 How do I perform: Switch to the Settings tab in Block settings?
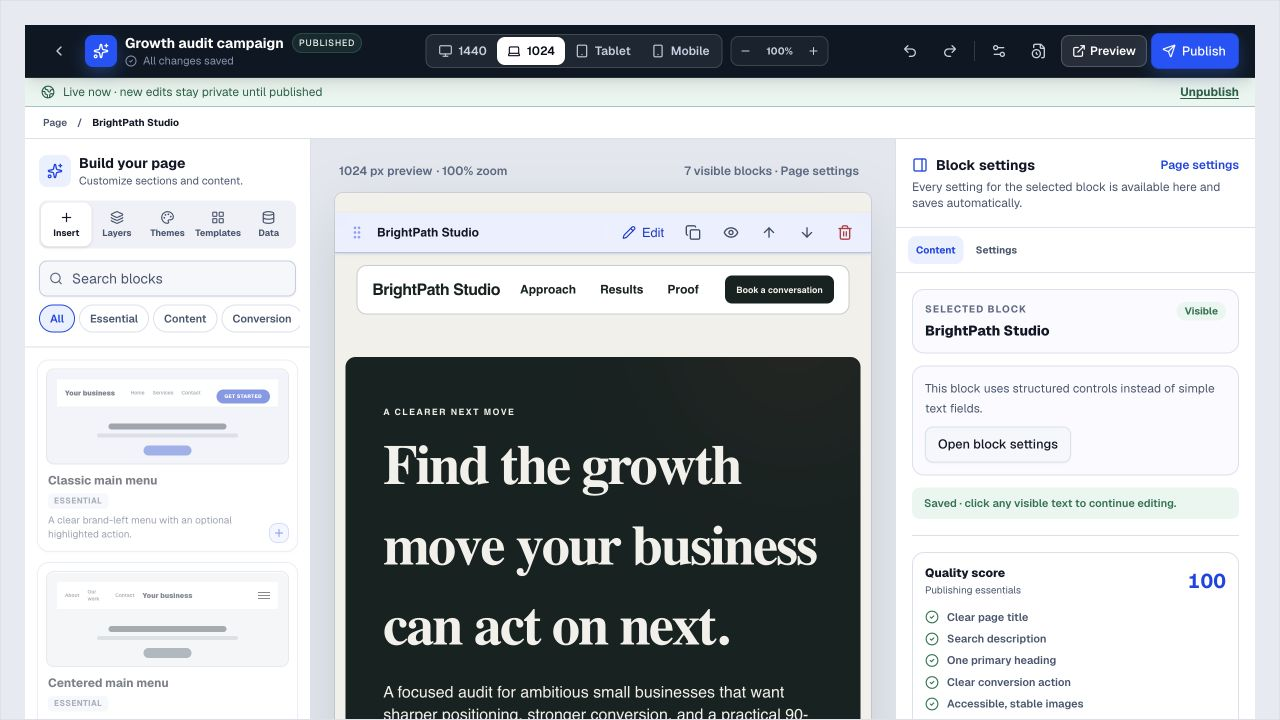pos(996,250)
